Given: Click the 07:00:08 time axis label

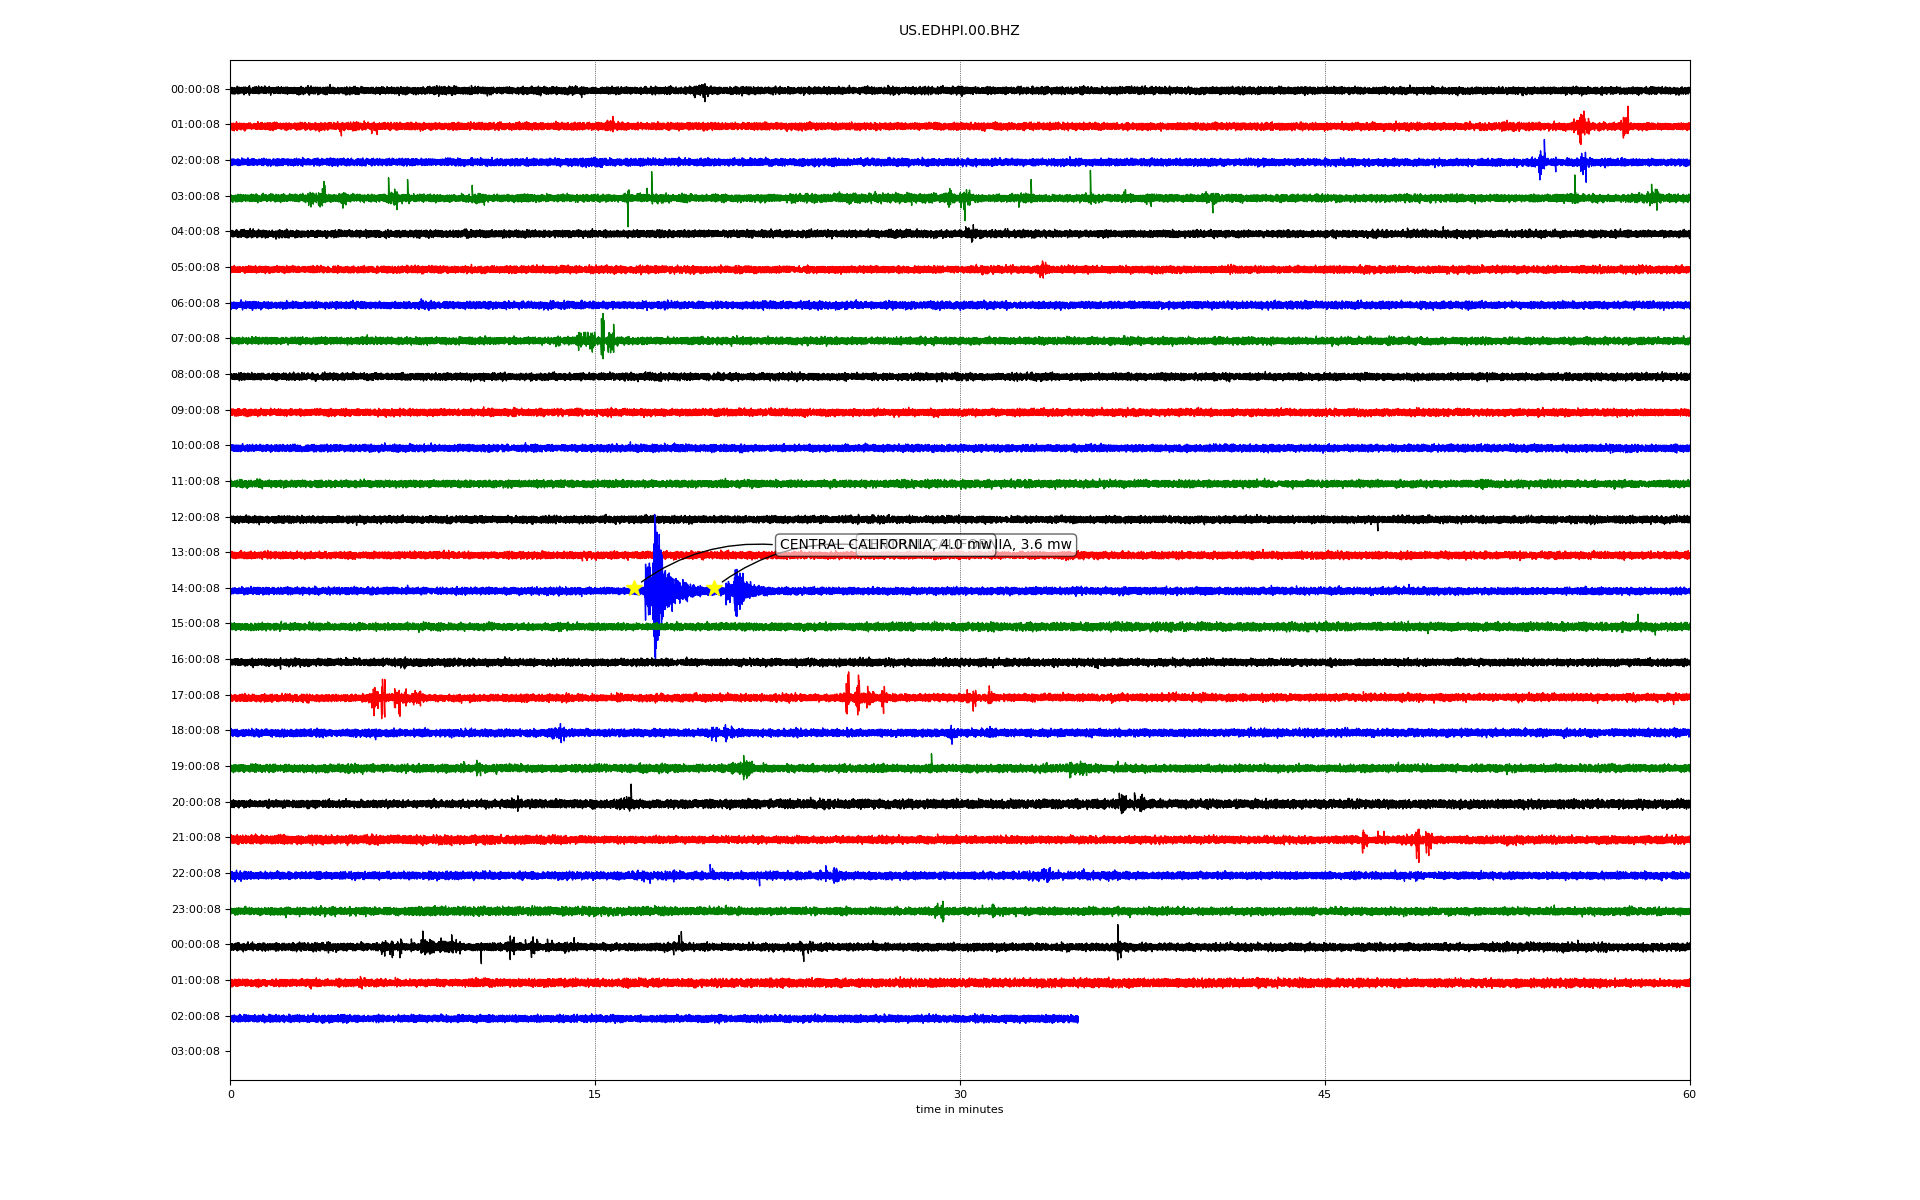Looking at the screenshot, I should click(195, 339).
